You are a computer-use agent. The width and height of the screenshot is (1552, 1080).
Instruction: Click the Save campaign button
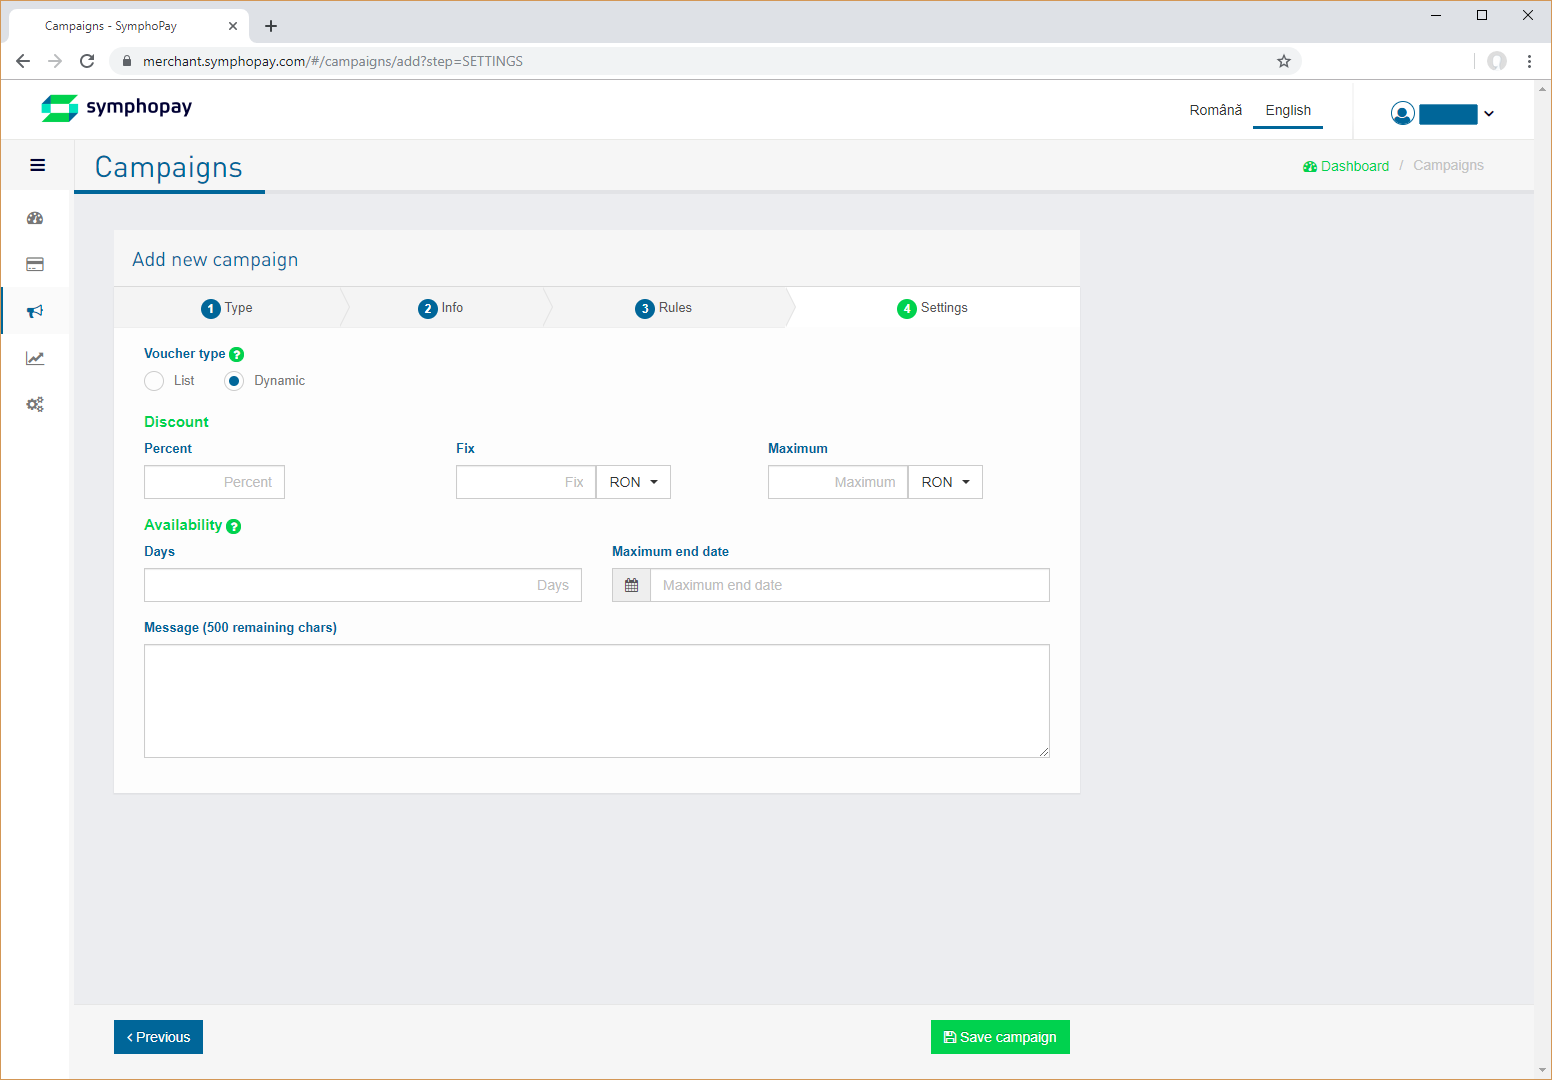pos(1000,1037)
